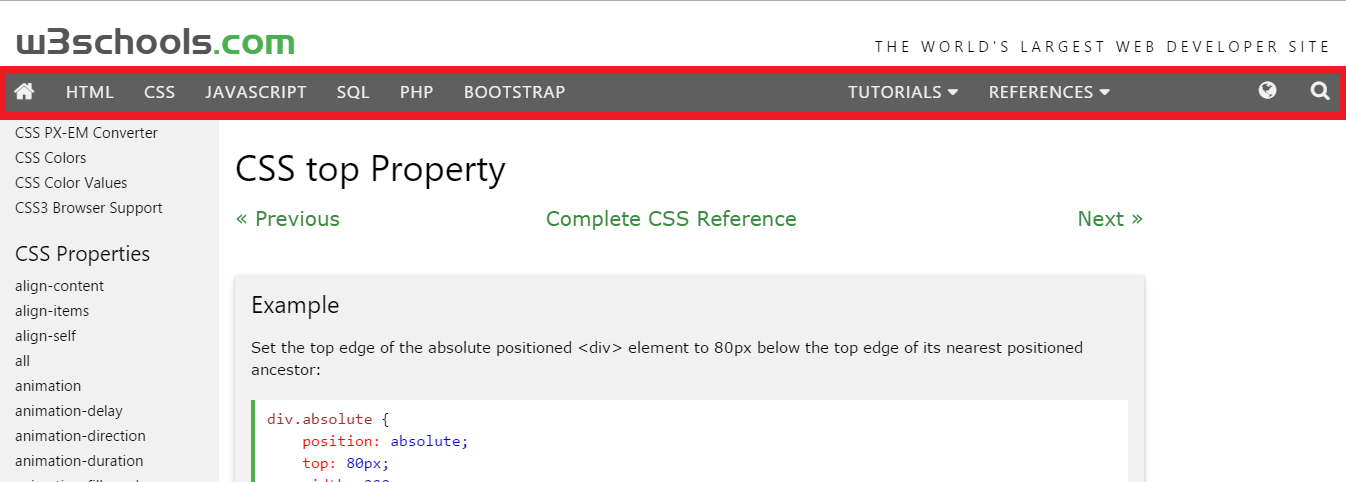1346x482 pixels.
Task: Open CSS3 Browser Support sidebar link
Action: [x=89, y=208]
